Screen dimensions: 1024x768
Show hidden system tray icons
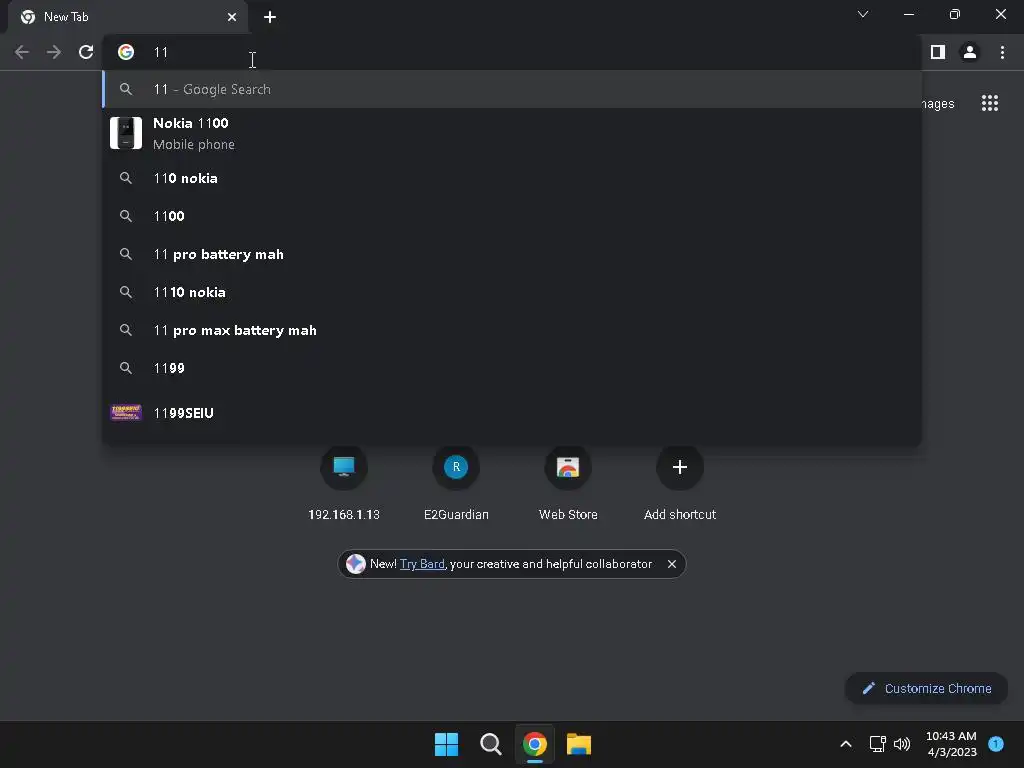(846, 744)
